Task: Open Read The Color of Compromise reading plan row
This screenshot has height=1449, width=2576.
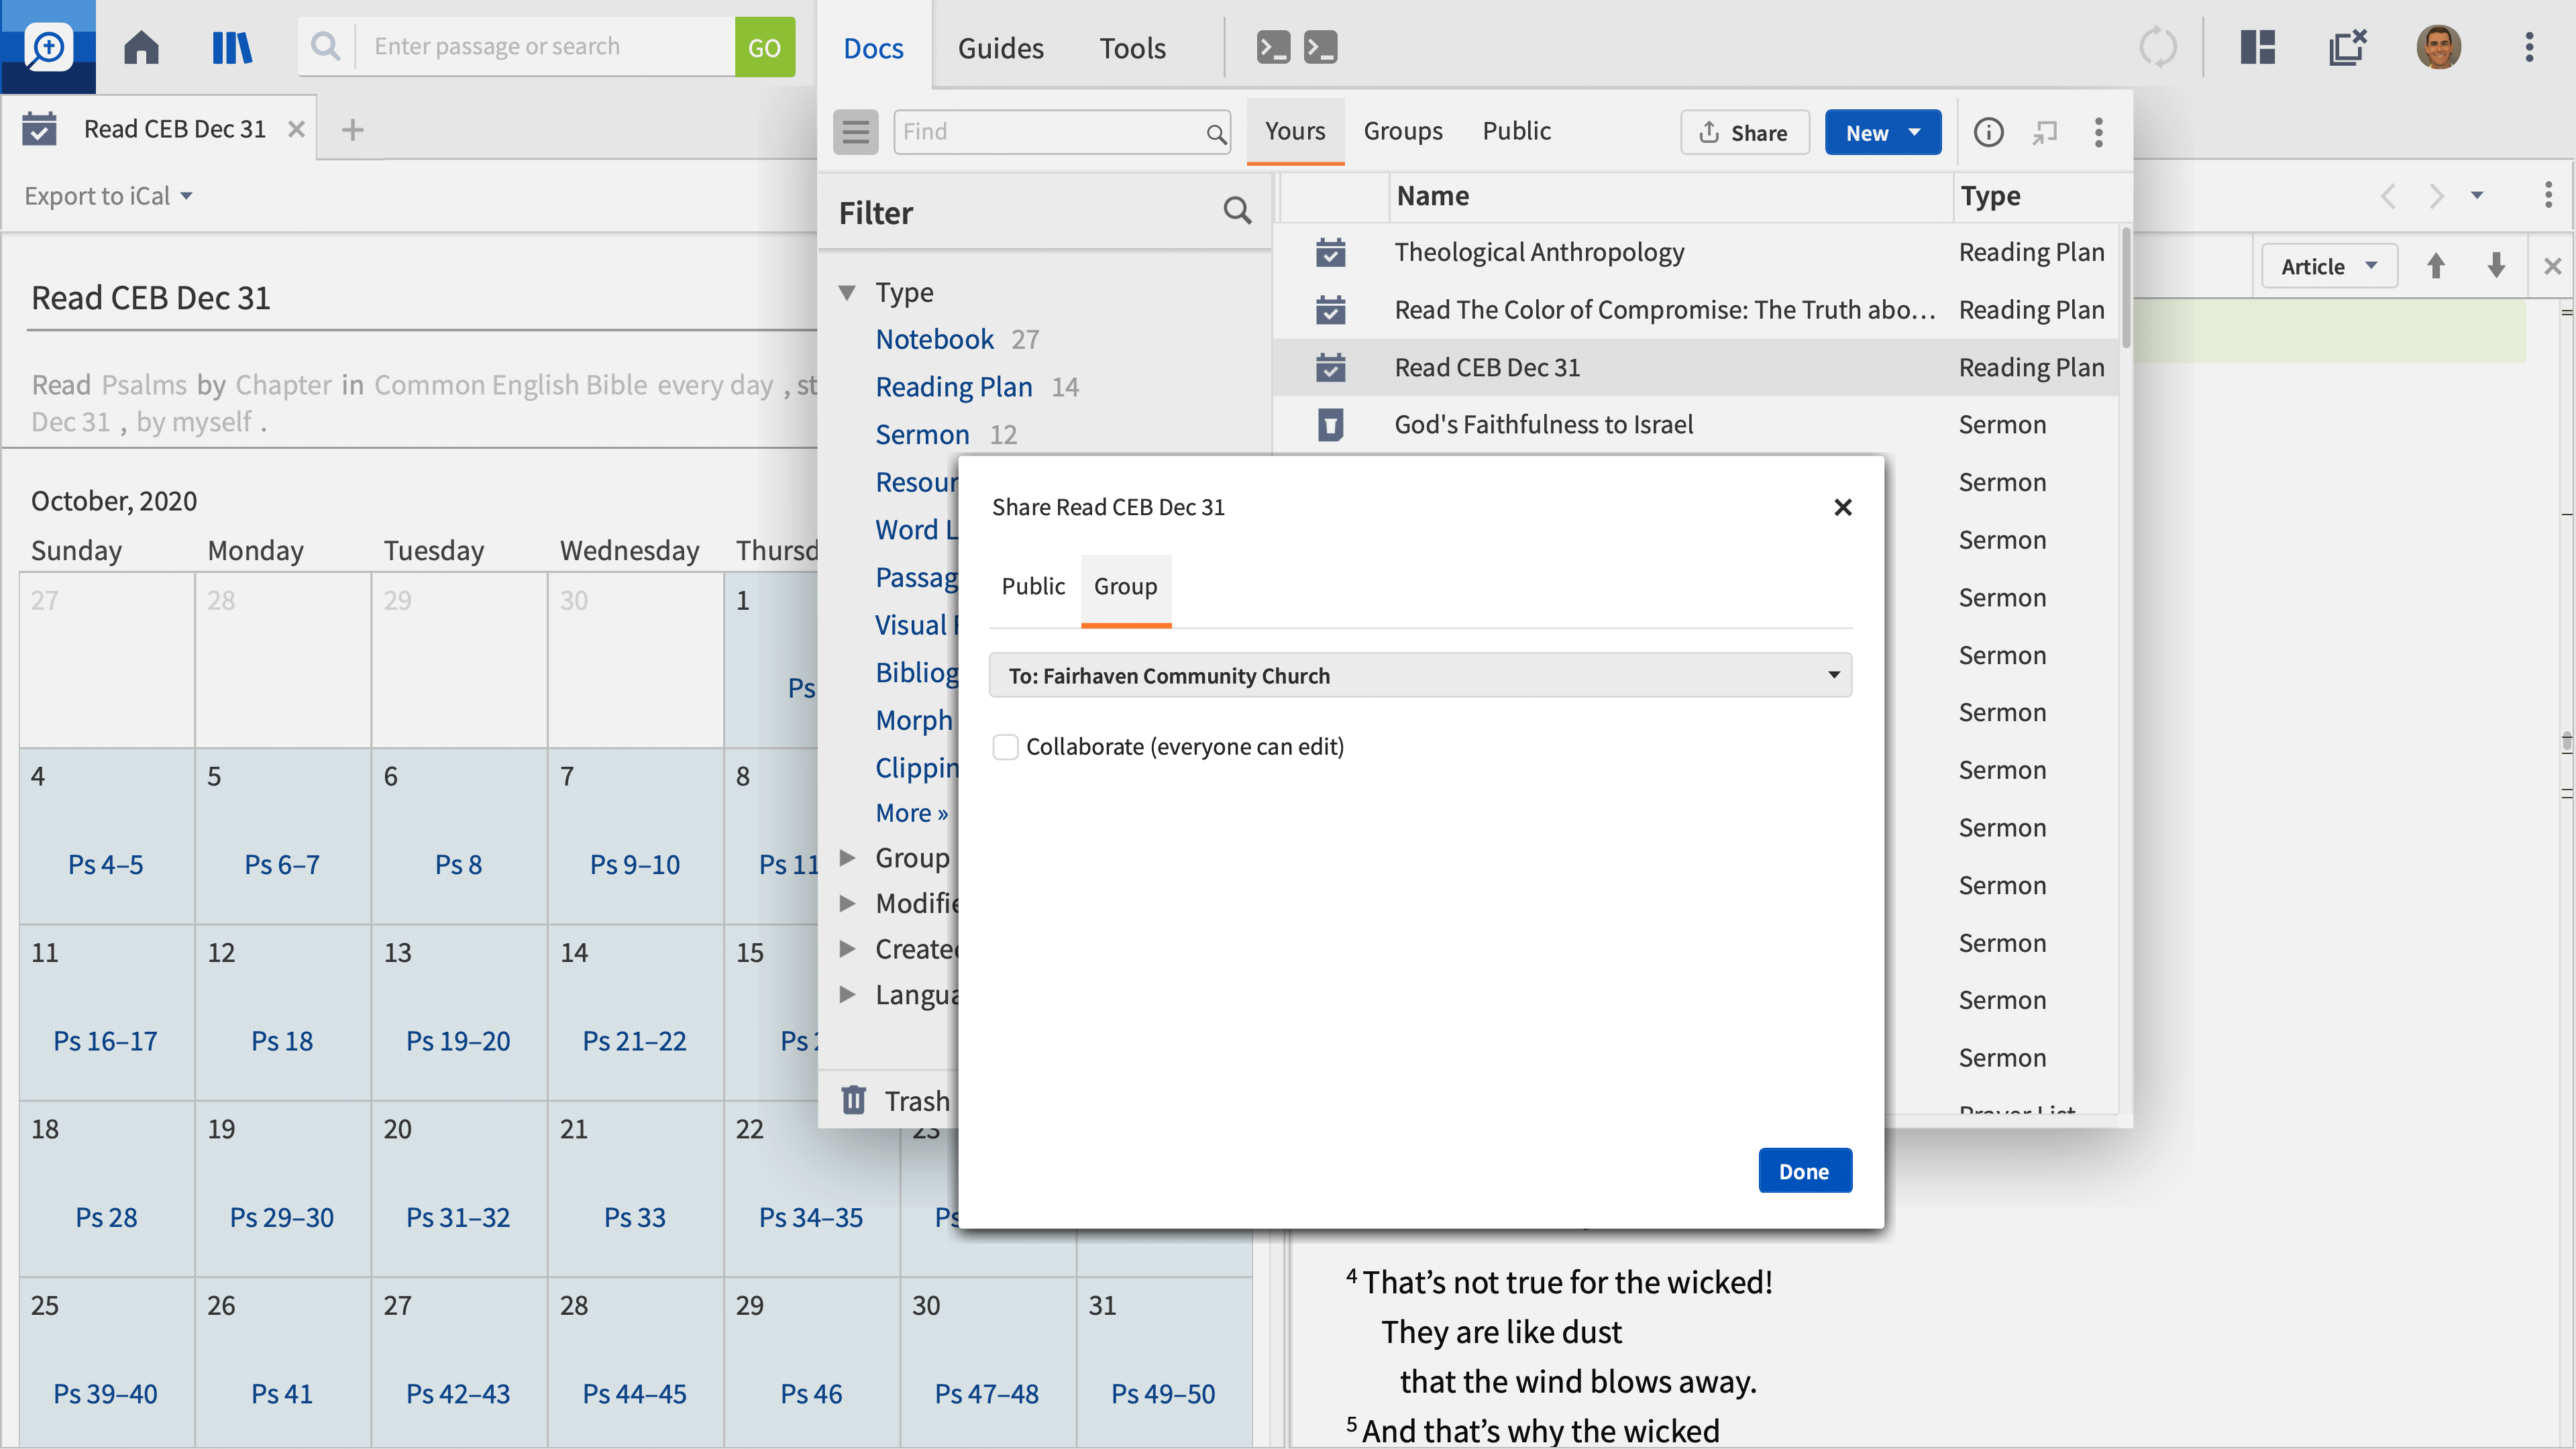Action: (1696, 310)
